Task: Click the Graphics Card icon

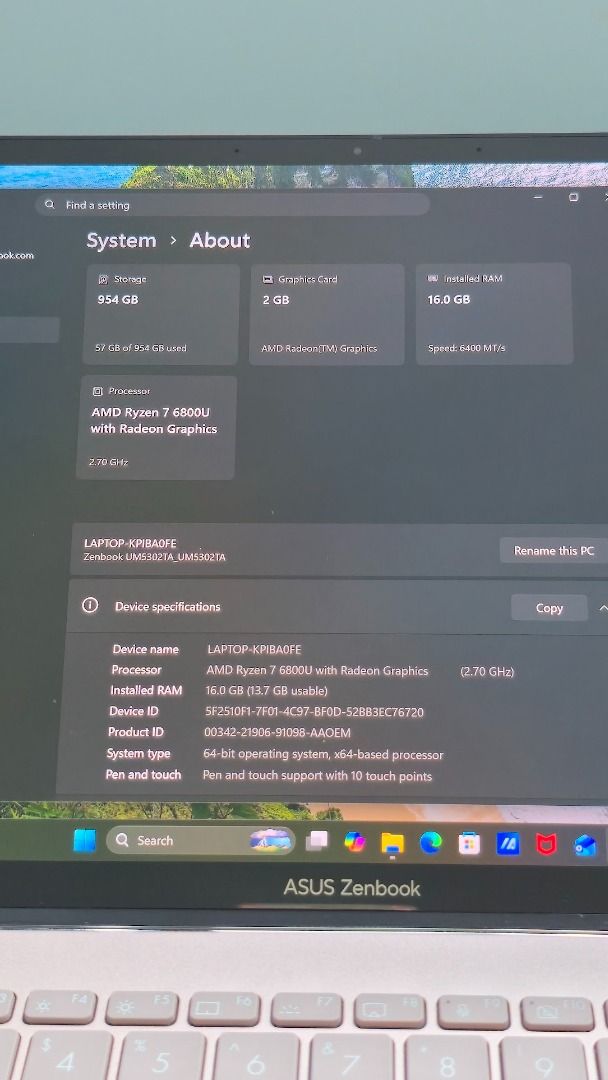Action: 269,279
